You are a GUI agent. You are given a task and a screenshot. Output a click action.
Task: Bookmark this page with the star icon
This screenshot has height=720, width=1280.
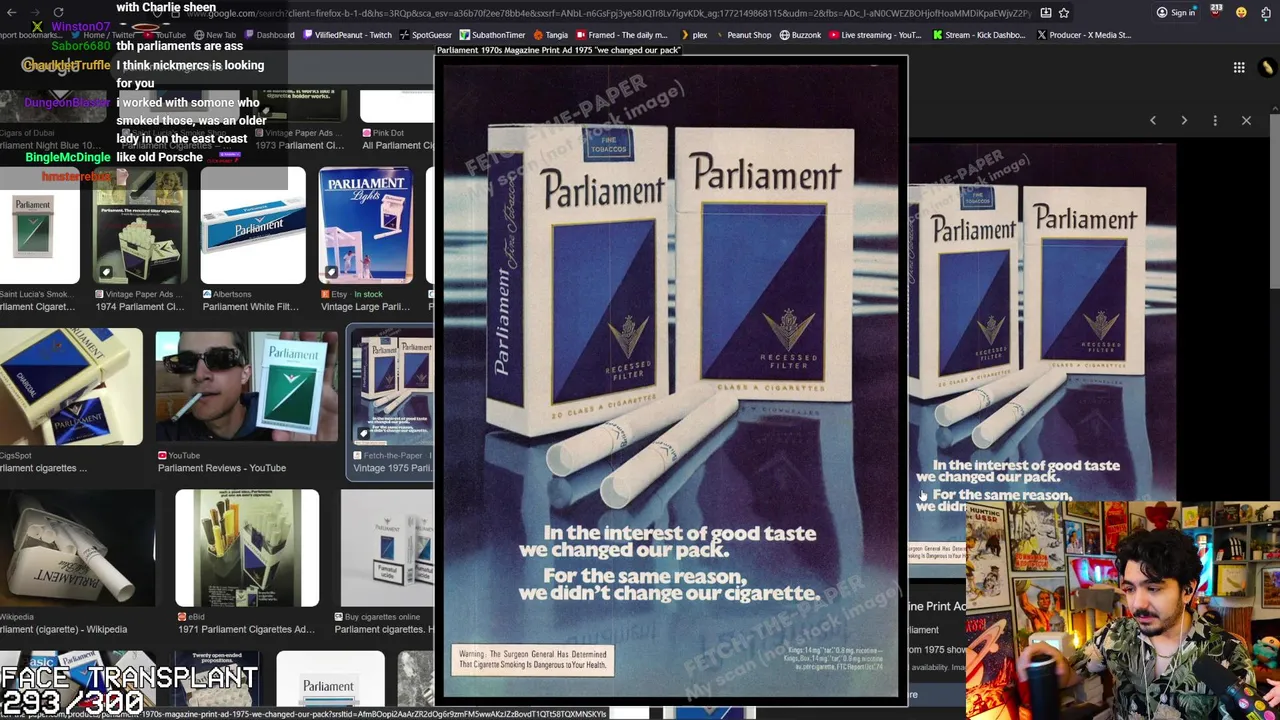click(1064, 13)
